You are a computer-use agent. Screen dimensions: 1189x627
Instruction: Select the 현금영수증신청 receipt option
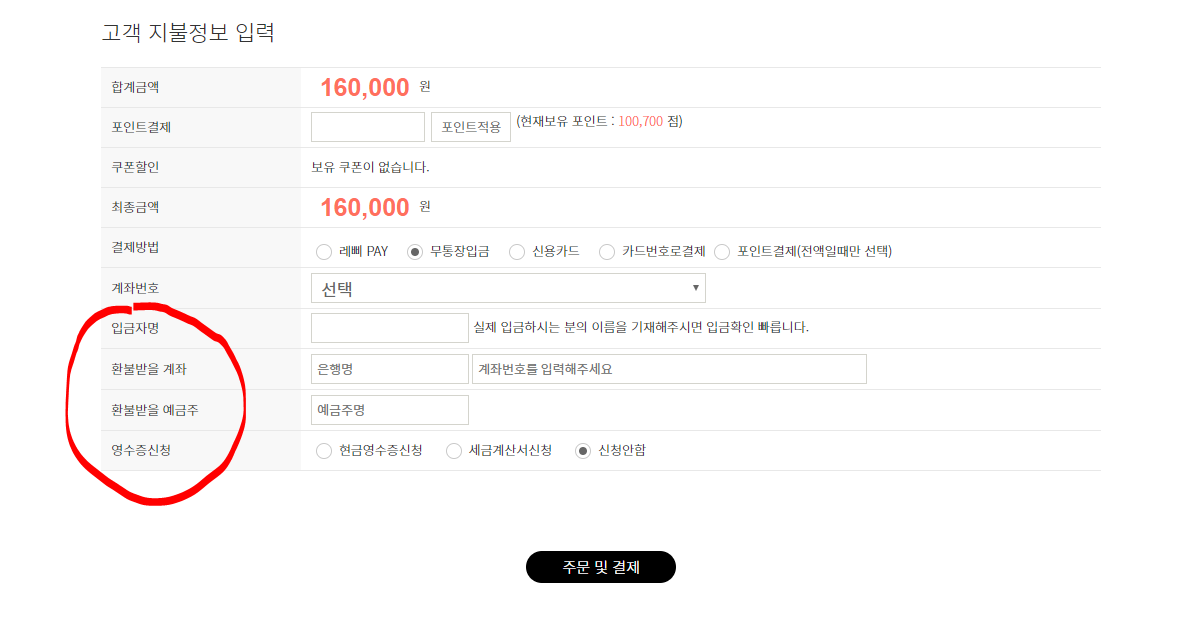(324, 451)
